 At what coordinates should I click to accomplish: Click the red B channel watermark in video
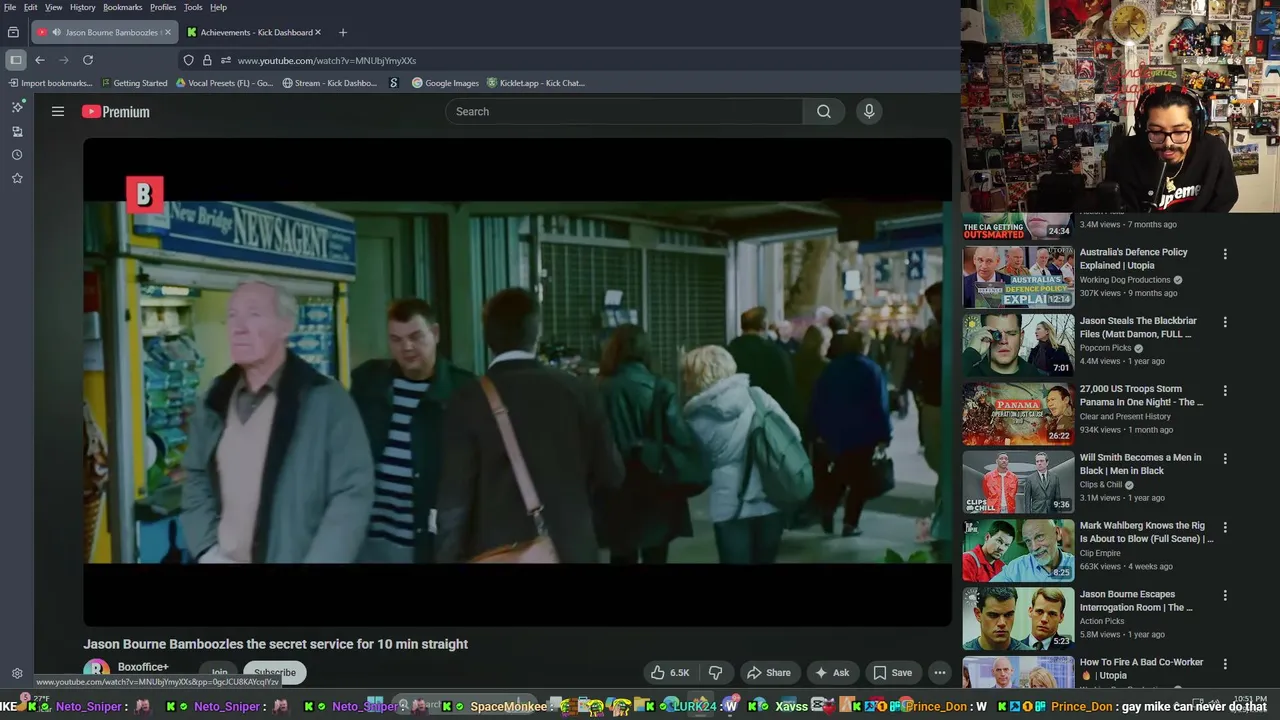tap(144, 194)
